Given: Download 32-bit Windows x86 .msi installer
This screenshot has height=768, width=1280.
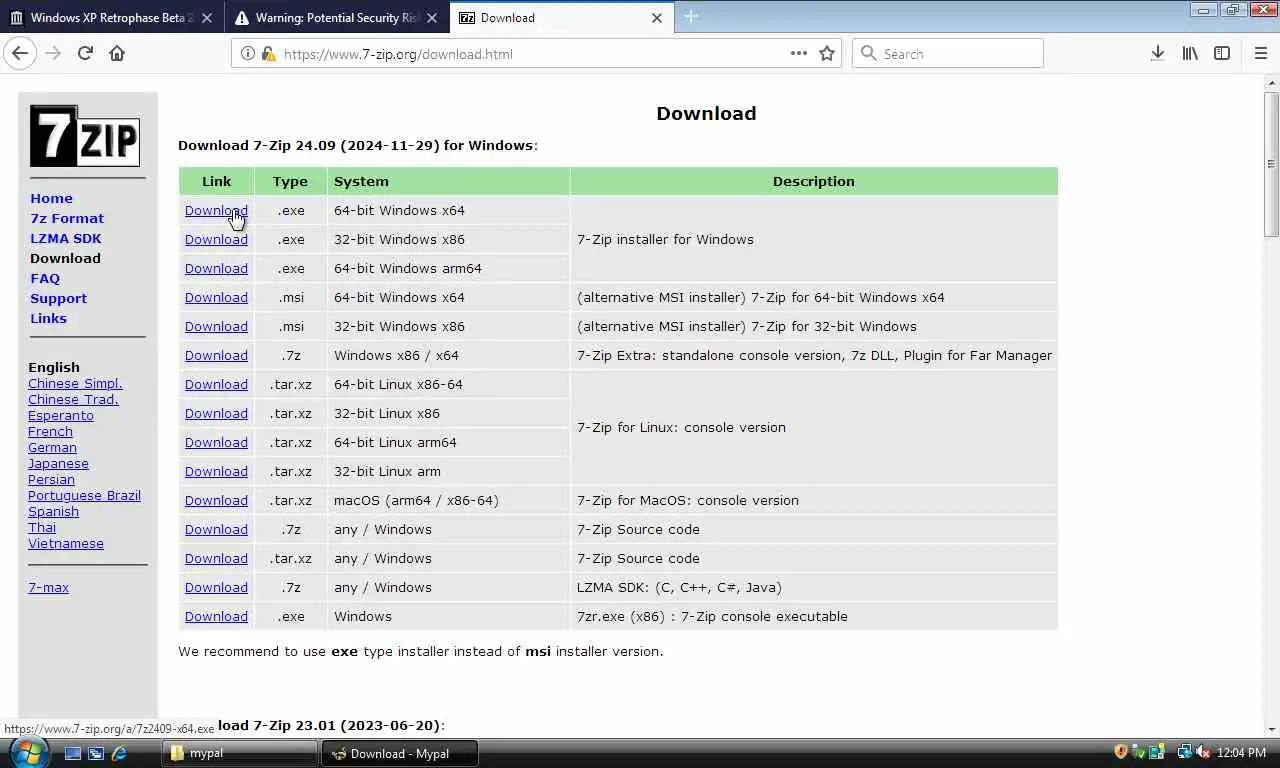Looking at the screenshot, I should click(216, 326).
